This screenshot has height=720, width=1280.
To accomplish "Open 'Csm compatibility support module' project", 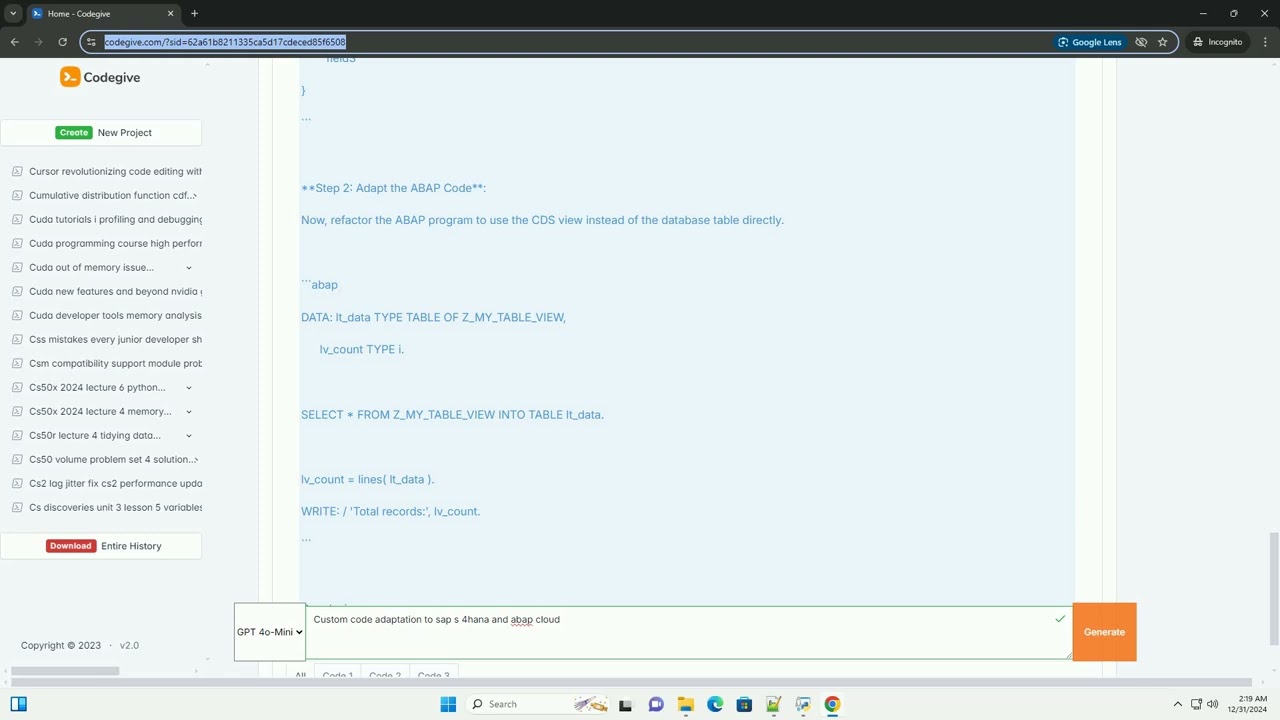I will pos(115,363).
